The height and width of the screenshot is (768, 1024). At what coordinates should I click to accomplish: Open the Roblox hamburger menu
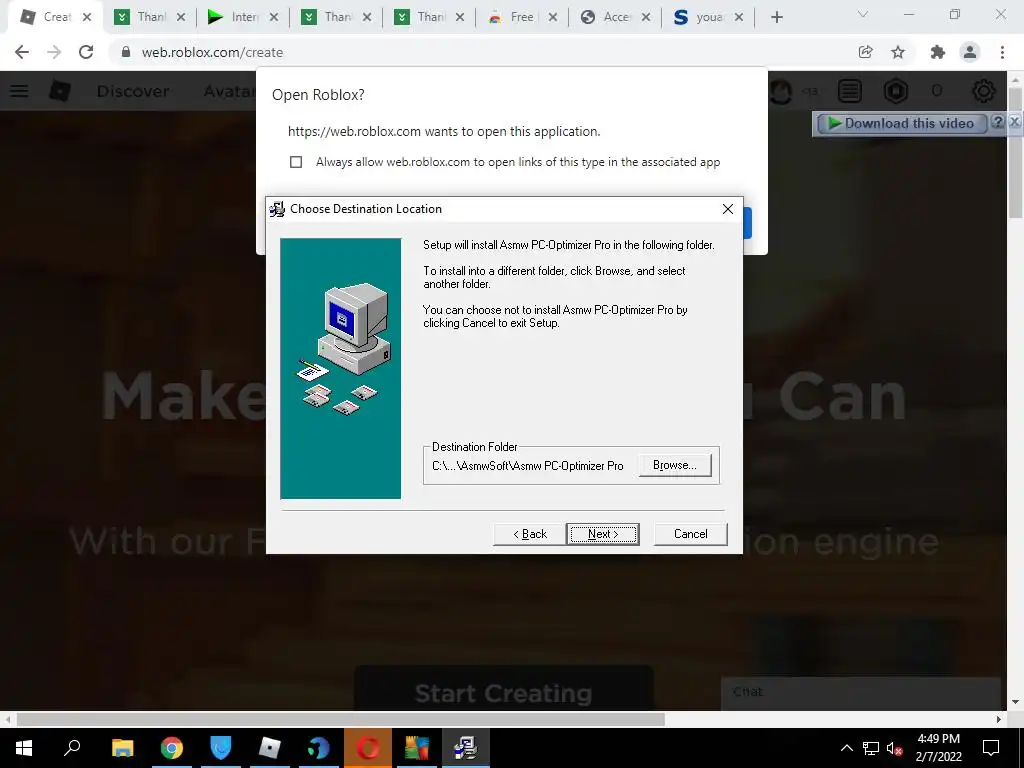[19, 91]
